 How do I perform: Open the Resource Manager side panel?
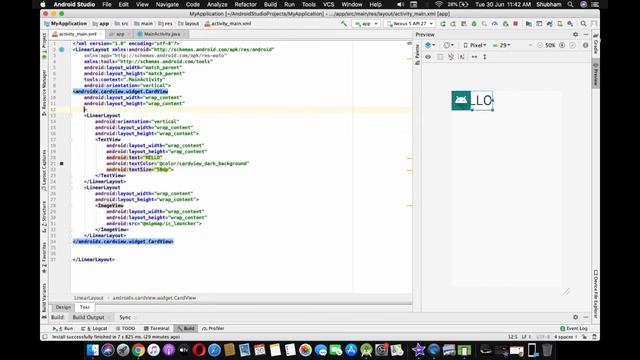point(44,92)
